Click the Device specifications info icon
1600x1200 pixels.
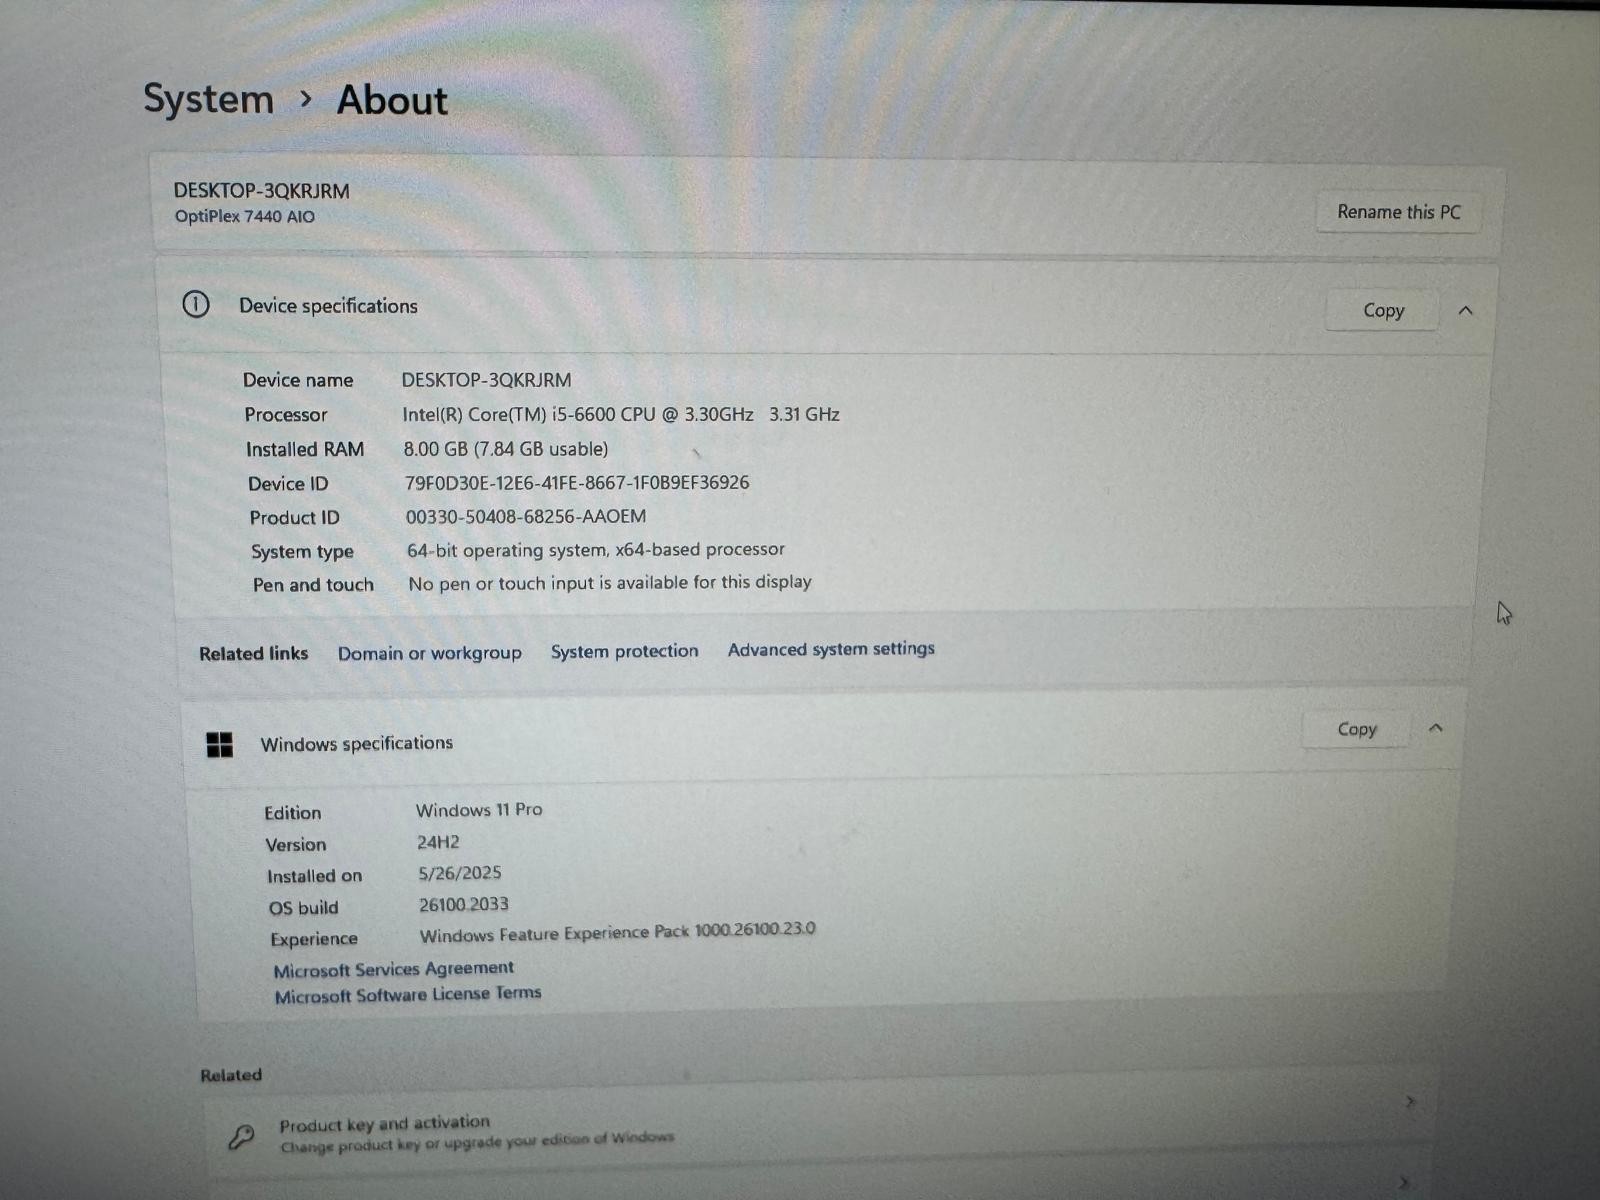click(196, 304)
